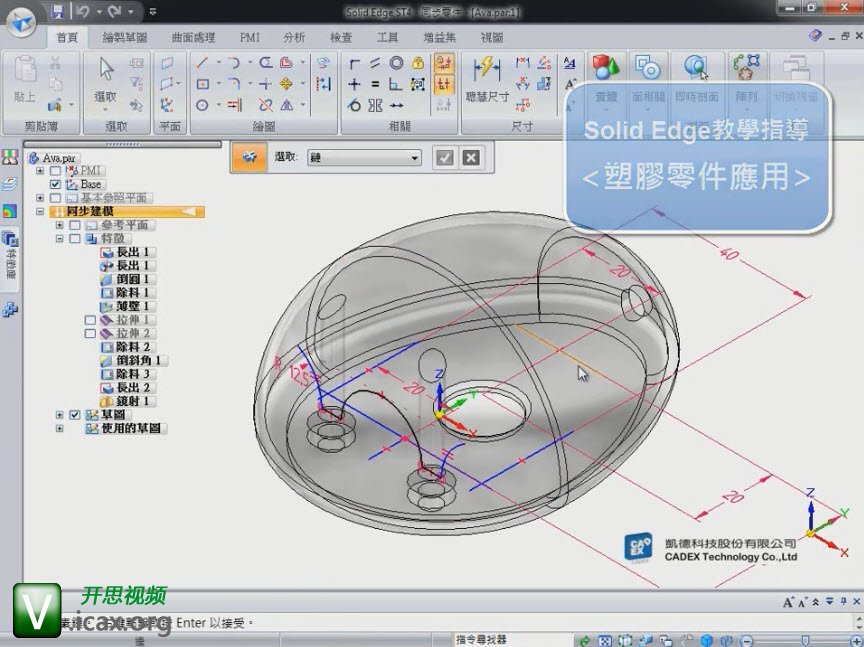Click the X cancel button on command bar
Viewport: 864px width, 647px height.
[471, 157]
